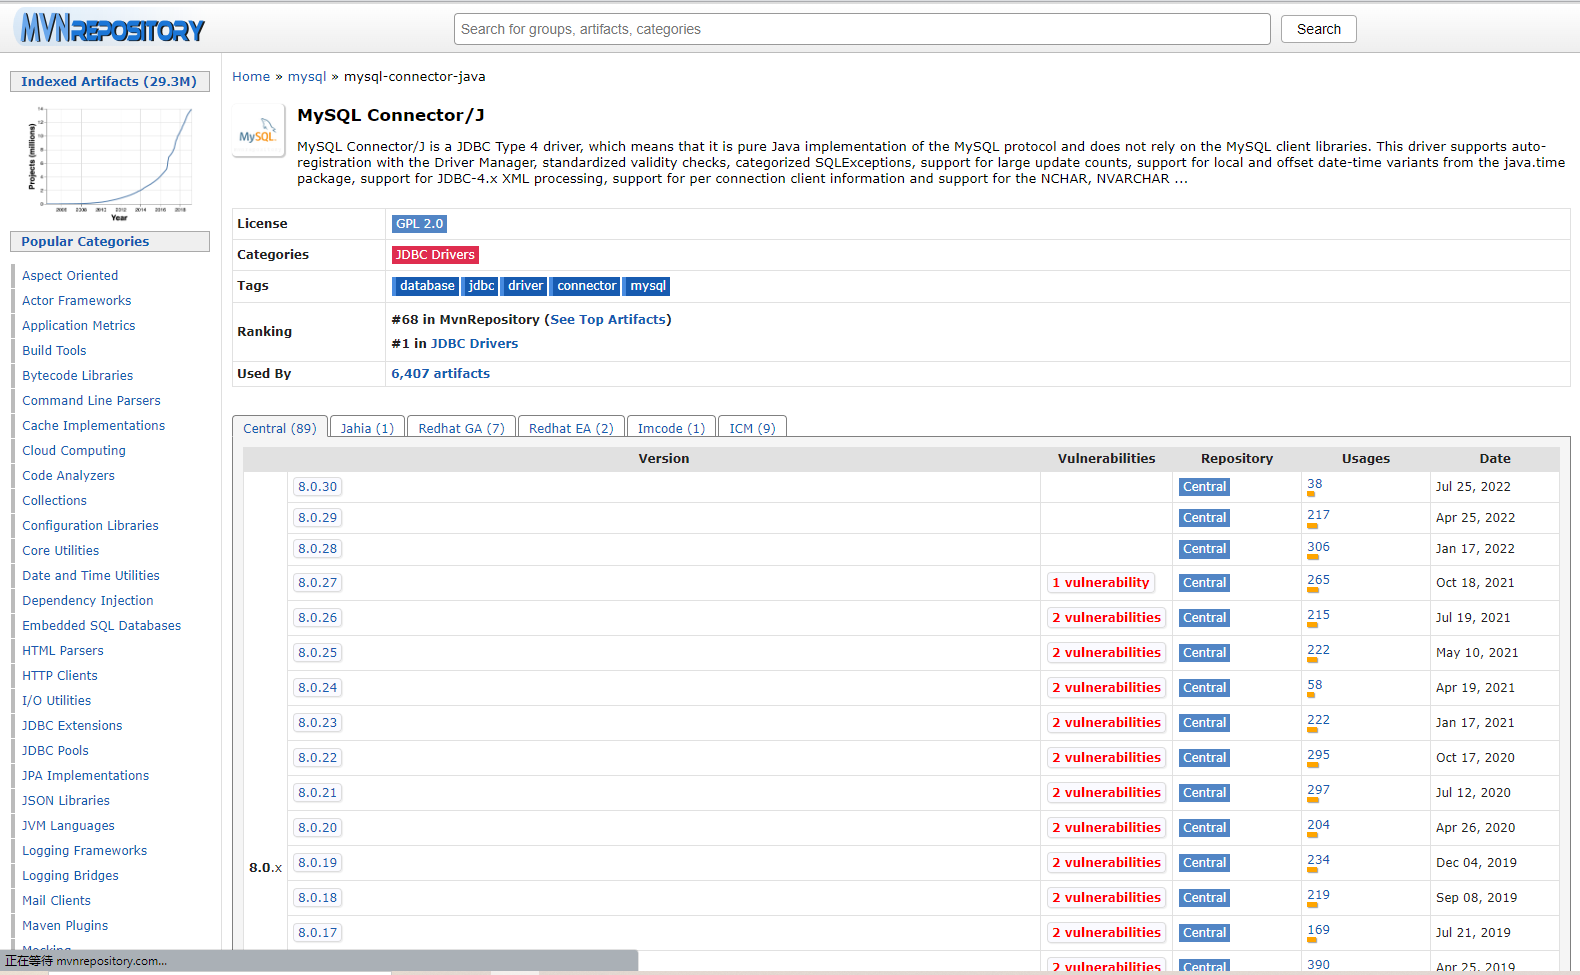Open version 8.0.17
This screenshot has height=975, width=1580.
(317, 933)
